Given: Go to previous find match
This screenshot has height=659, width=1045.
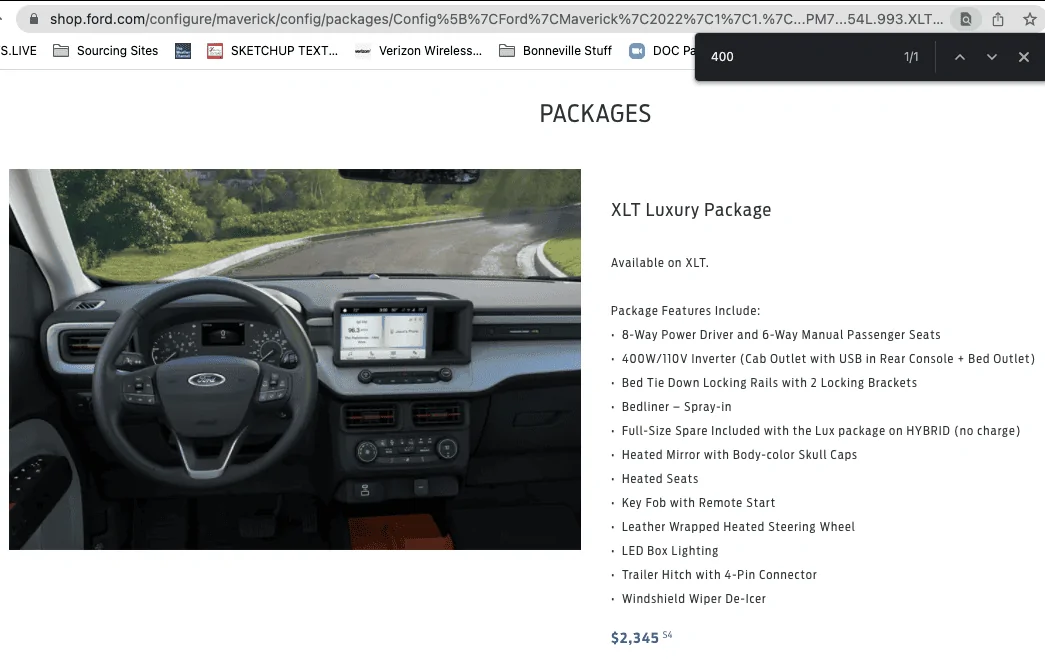Looking at the screenshot, I should coord(960,57).
